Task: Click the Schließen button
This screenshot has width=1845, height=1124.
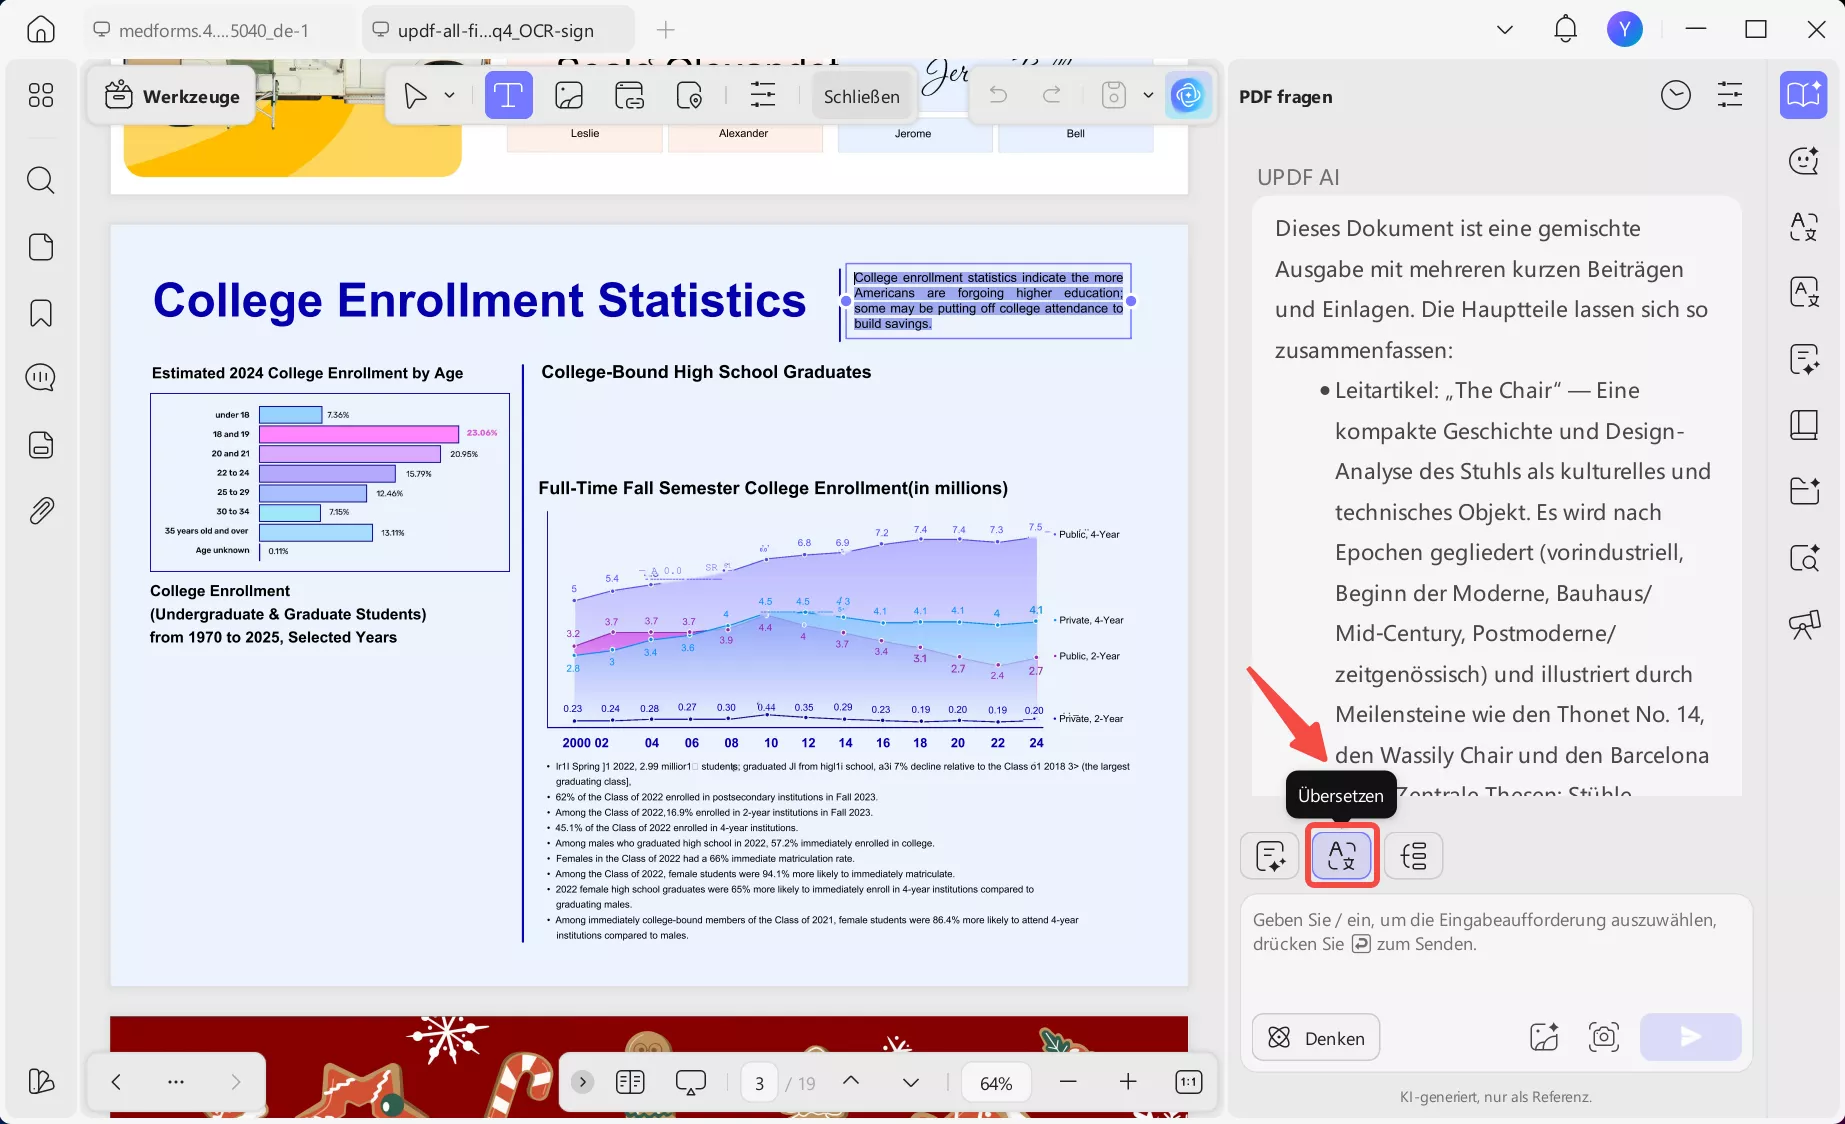Action: click(x=862, y=96)
